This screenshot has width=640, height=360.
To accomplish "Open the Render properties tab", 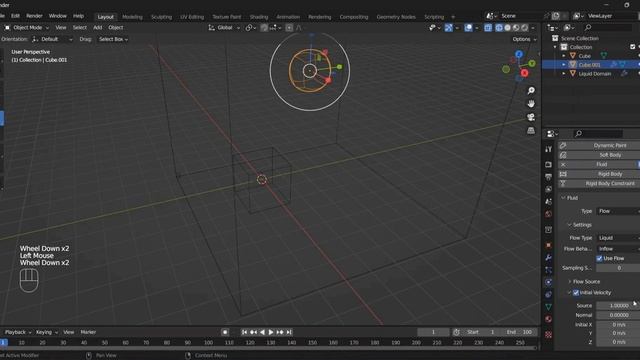I will coord(548,164).
